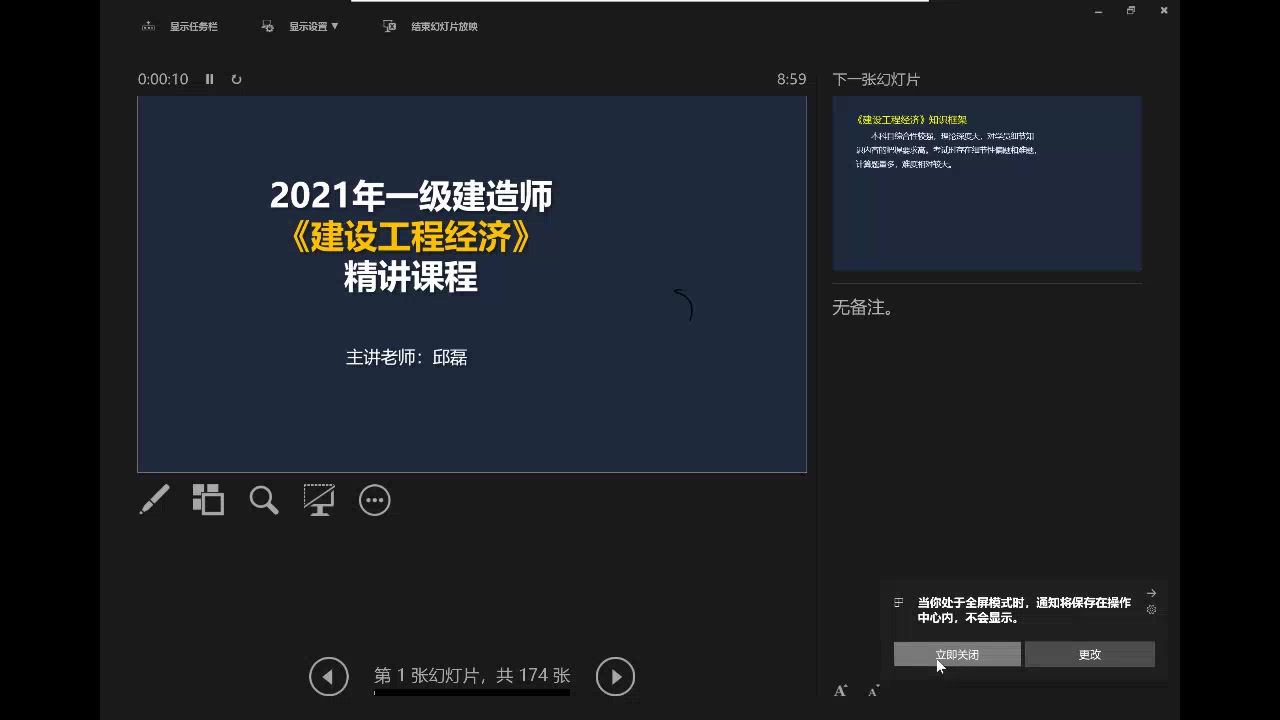Click the current clock time 8:59
Screen dimensions: 1280x720
[x=791, y=79]
